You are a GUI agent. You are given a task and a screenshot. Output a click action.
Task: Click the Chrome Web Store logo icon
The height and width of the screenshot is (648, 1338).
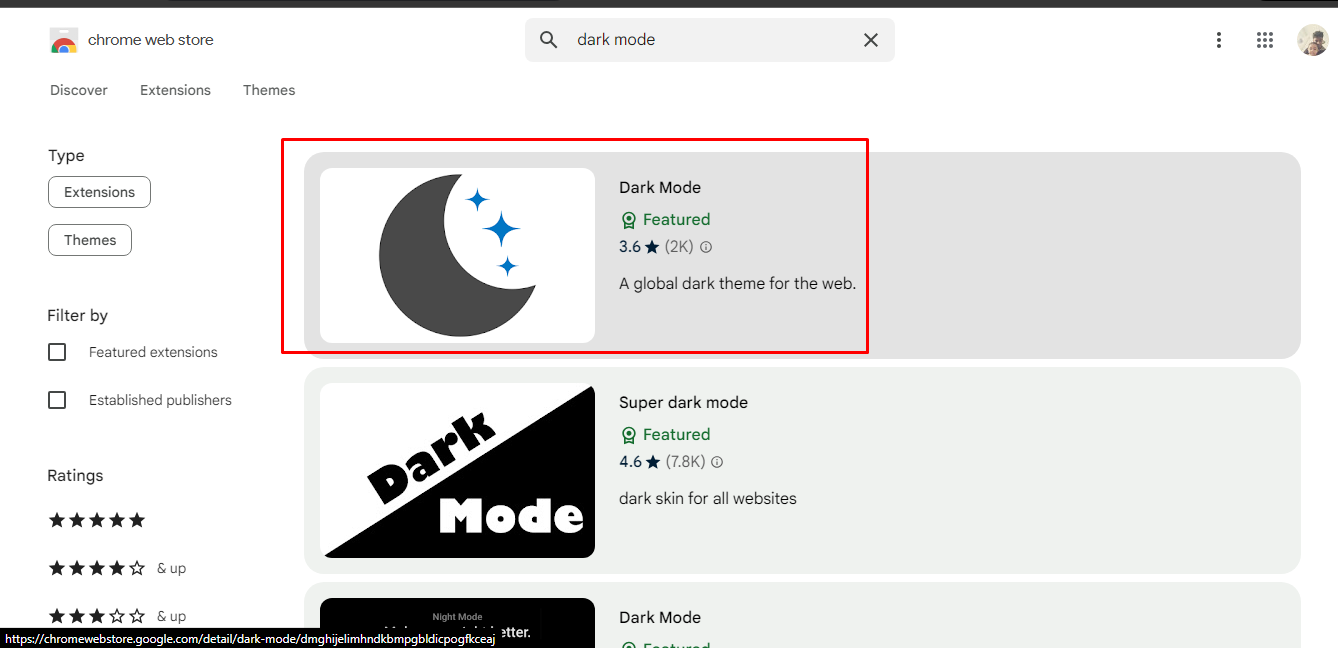64,40
